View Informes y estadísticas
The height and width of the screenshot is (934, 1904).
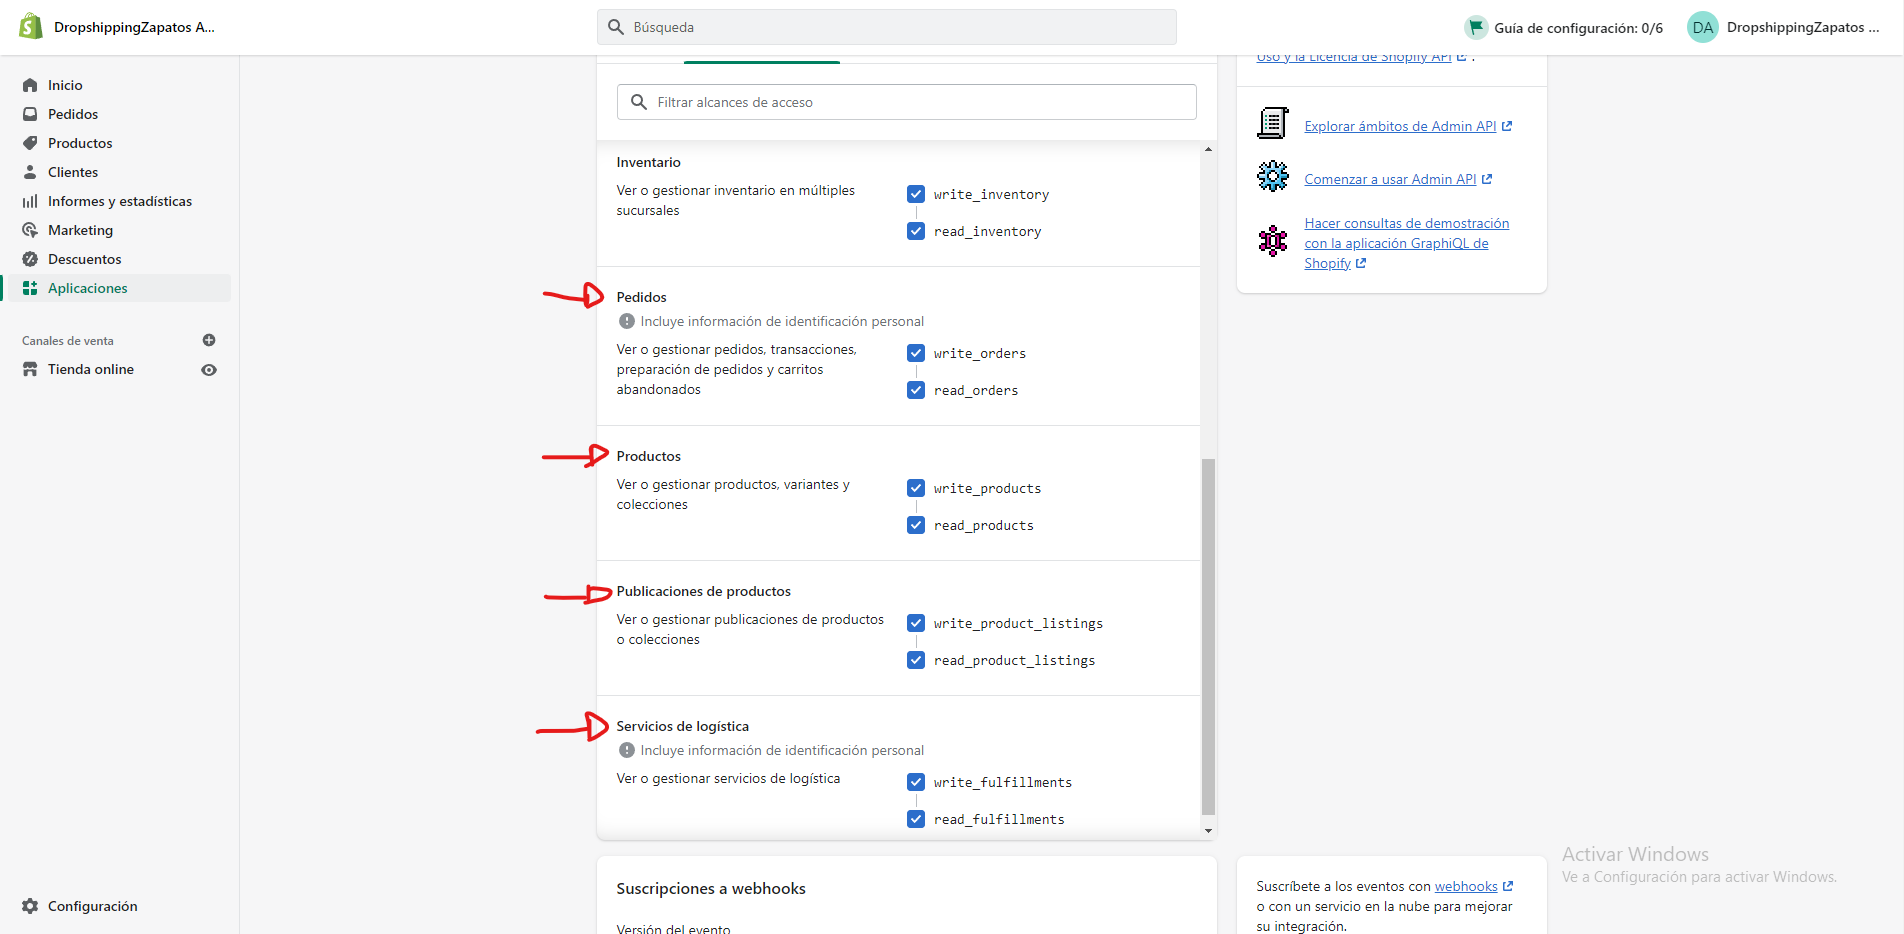pyautogui.click(x=120, y=200)
